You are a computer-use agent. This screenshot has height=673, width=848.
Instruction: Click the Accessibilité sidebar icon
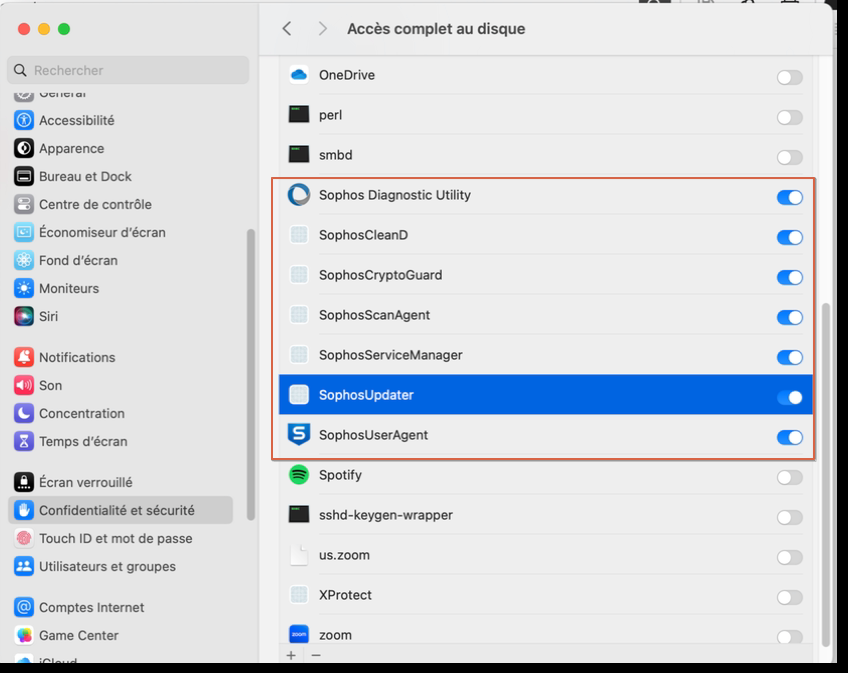[24, 120]
